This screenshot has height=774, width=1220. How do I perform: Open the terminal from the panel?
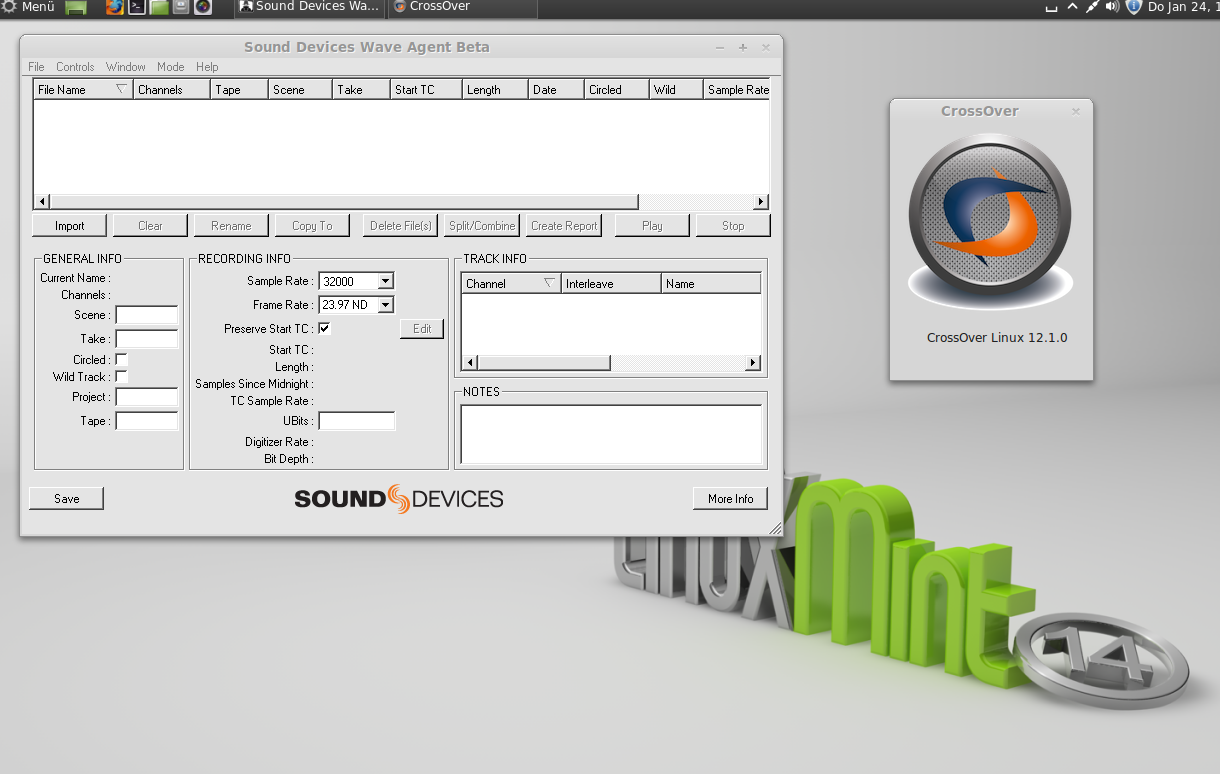[x=136, y=8]
